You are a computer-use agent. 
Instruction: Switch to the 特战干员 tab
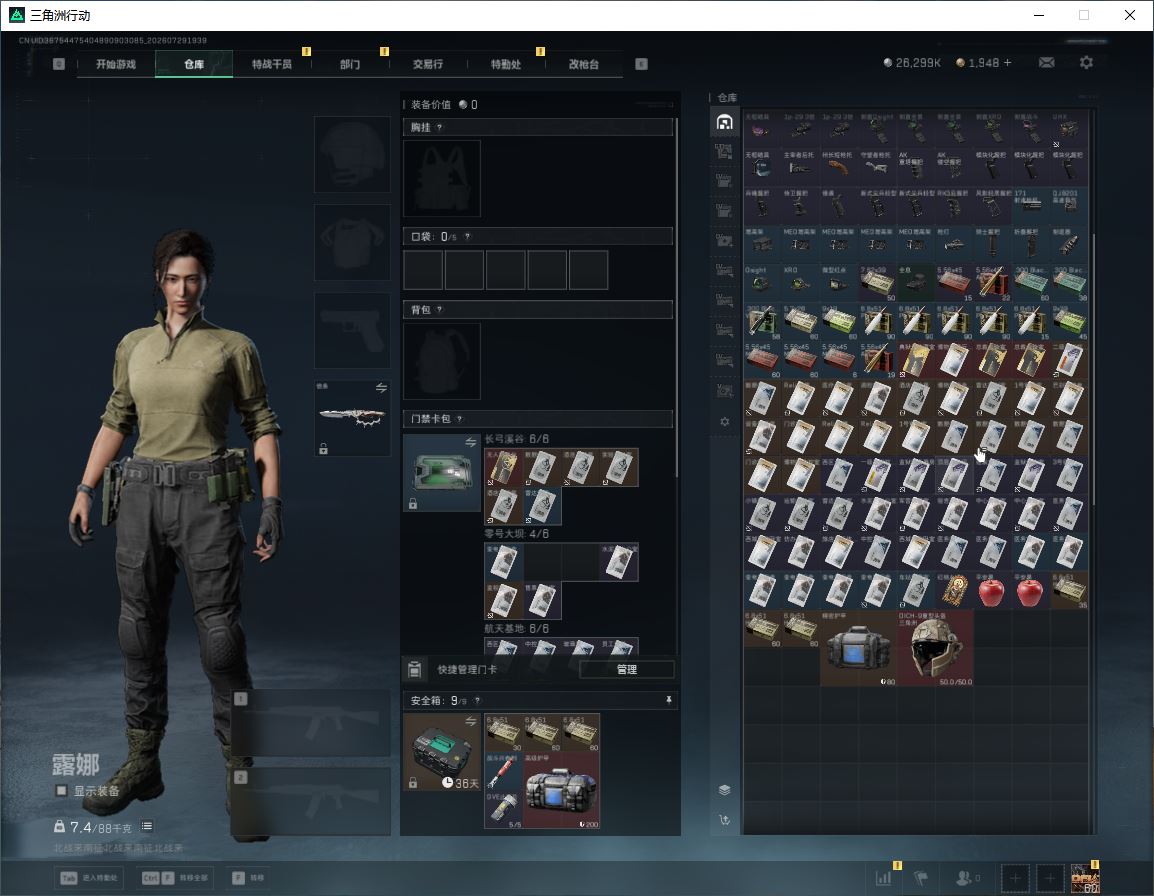(272, 64)
